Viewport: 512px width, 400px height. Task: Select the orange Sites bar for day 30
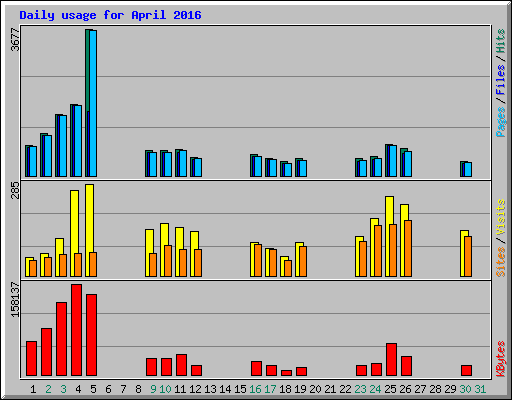tap(468, 256)
